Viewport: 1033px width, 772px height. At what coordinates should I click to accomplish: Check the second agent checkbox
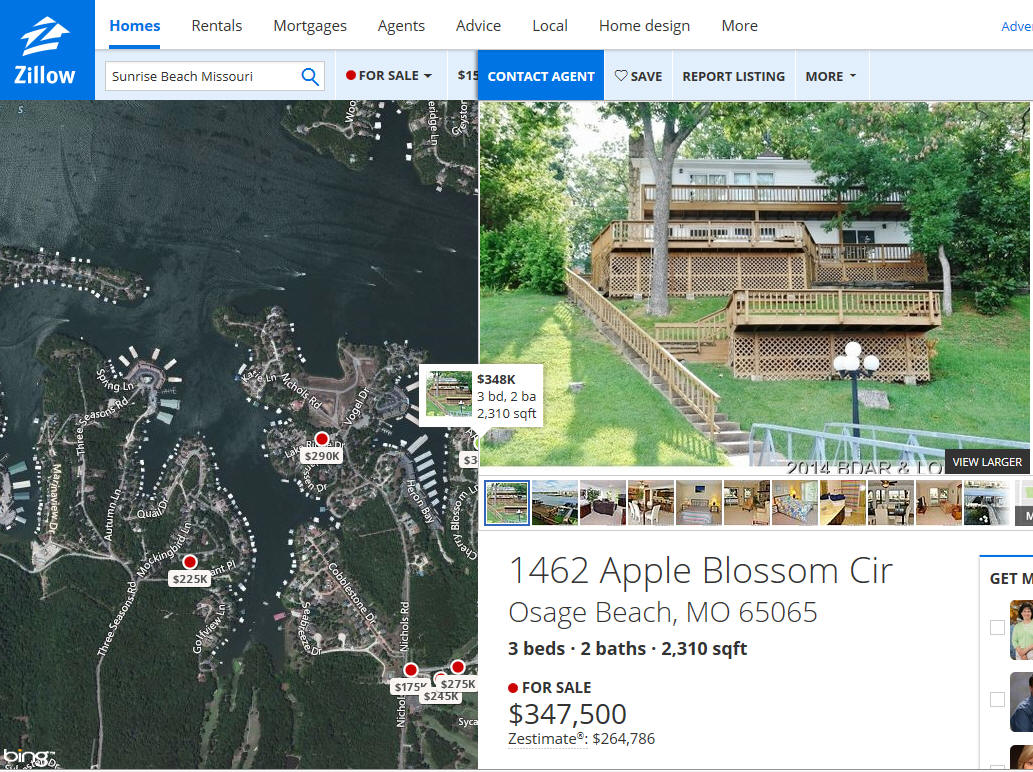[997, 699]
